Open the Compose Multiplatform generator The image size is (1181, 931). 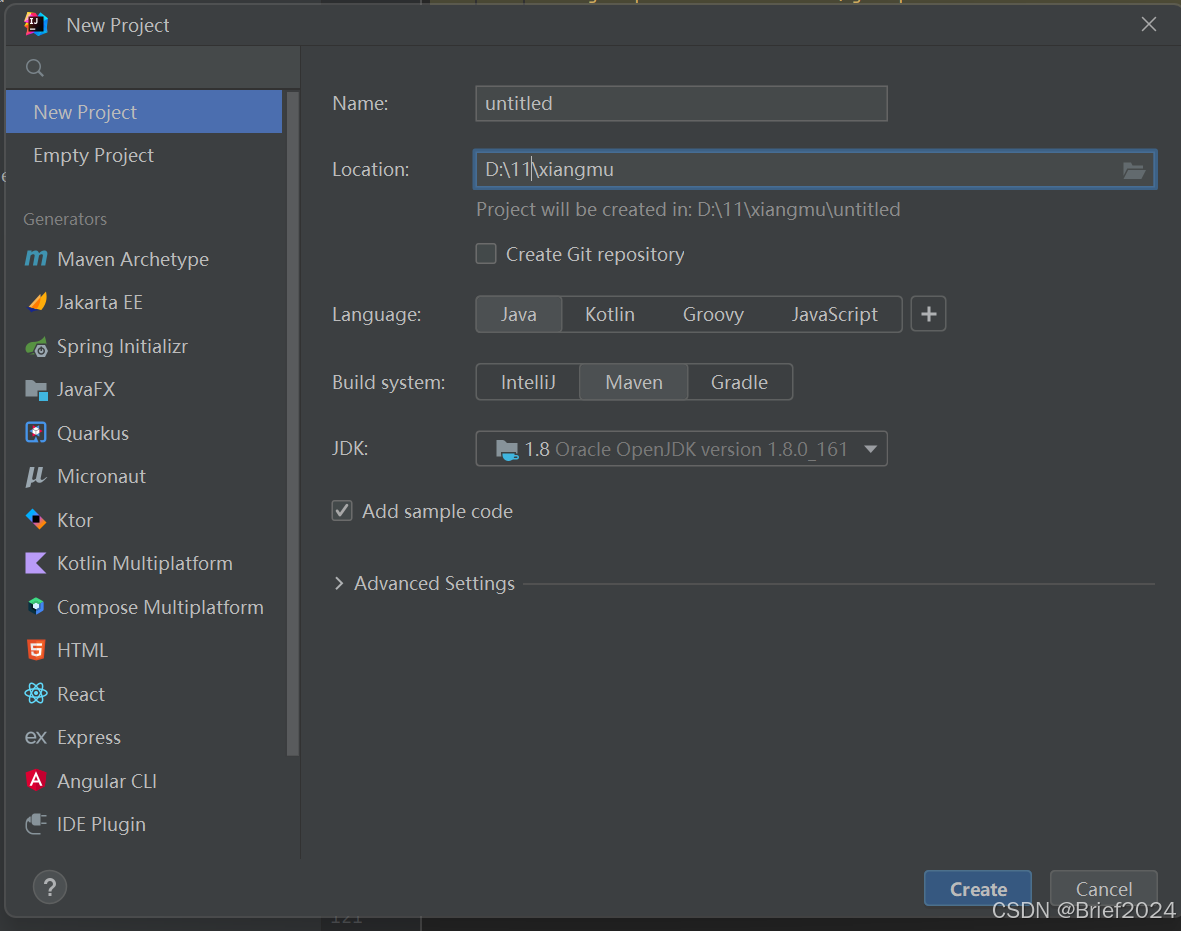click(144, 607)
